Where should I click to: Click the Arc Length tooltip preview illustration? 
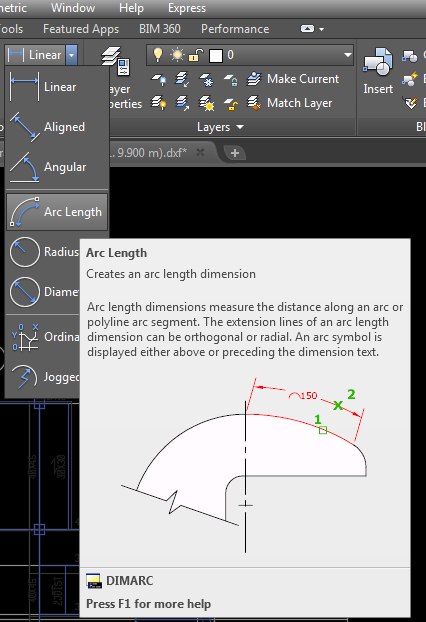tap(244, 464)
